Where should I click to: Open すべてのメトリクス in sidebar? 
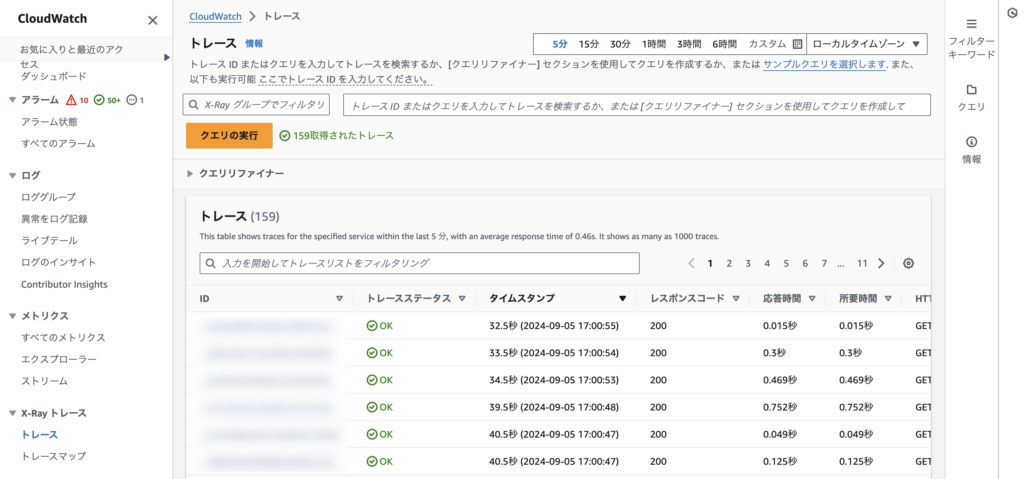coord(63,338)
